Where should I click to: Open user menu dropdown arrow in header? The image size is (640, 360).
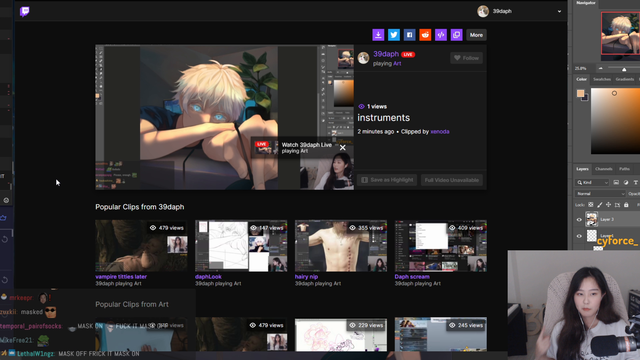[x=559, y=11]
